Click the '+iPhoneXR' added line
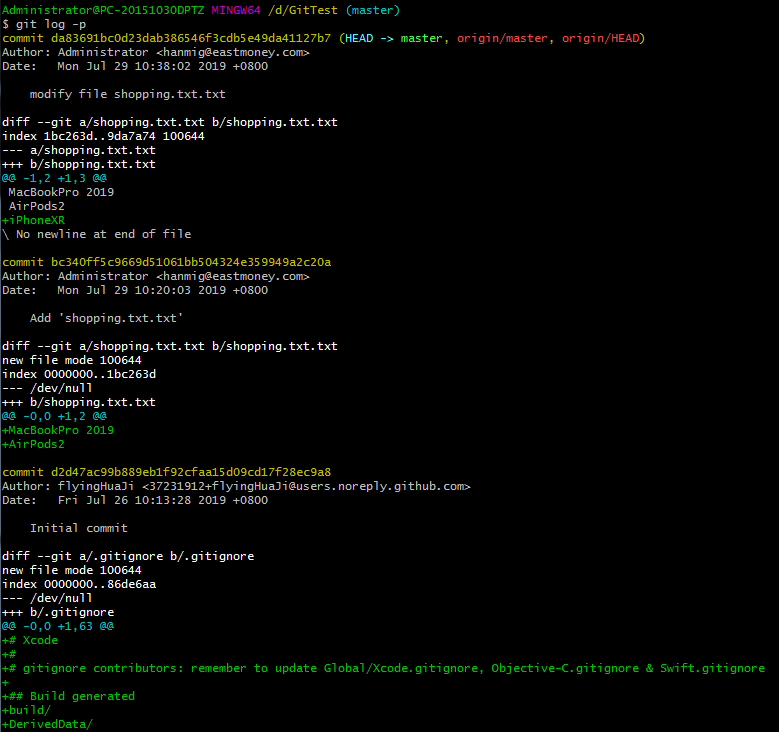 point(33,220)
